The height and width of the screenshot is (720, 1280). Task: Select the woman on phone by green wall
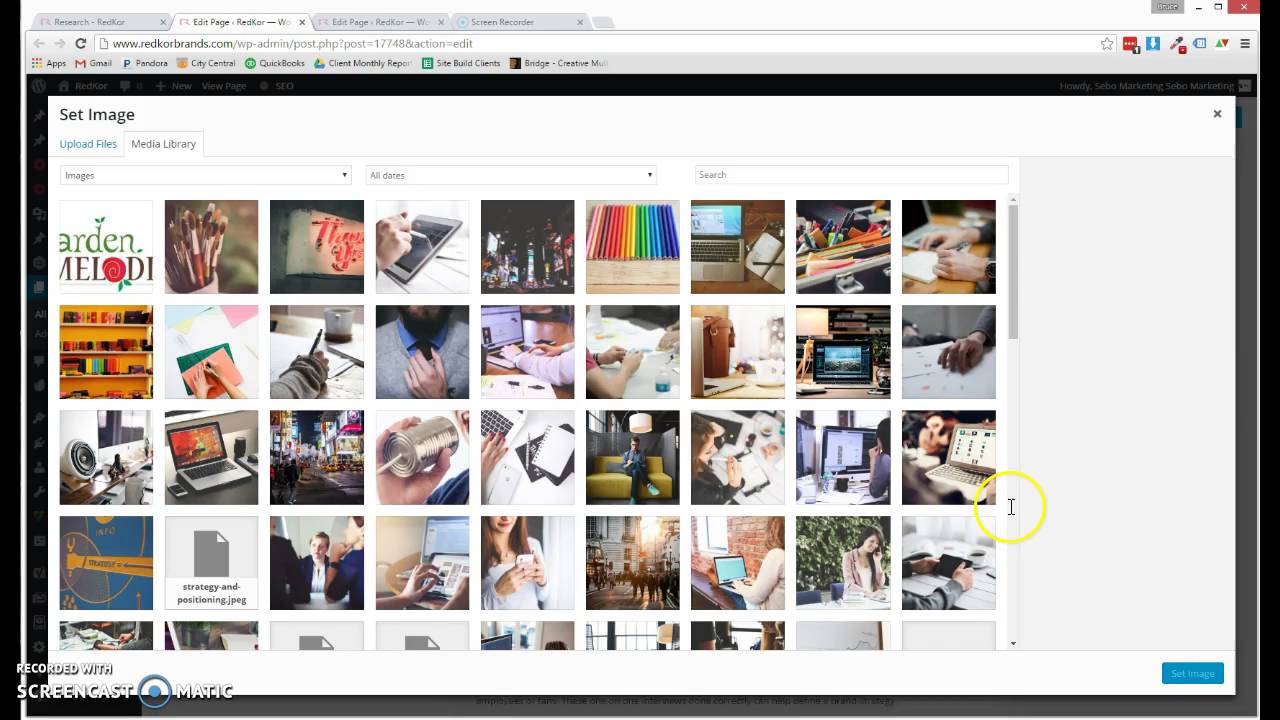(x=843, y=563)
